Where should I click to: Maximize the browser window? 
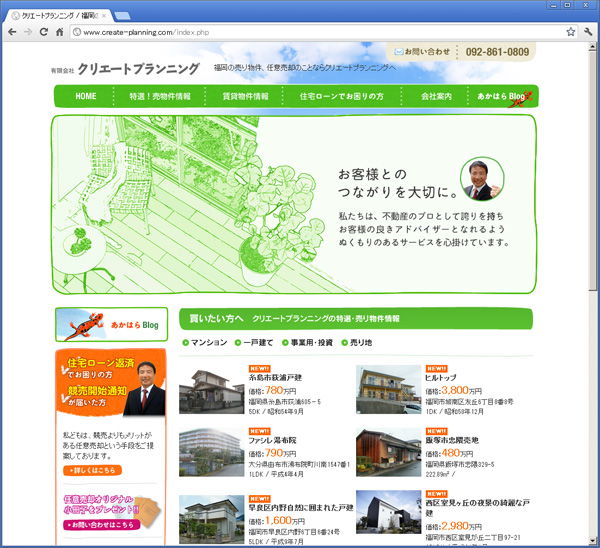[568, 5]
